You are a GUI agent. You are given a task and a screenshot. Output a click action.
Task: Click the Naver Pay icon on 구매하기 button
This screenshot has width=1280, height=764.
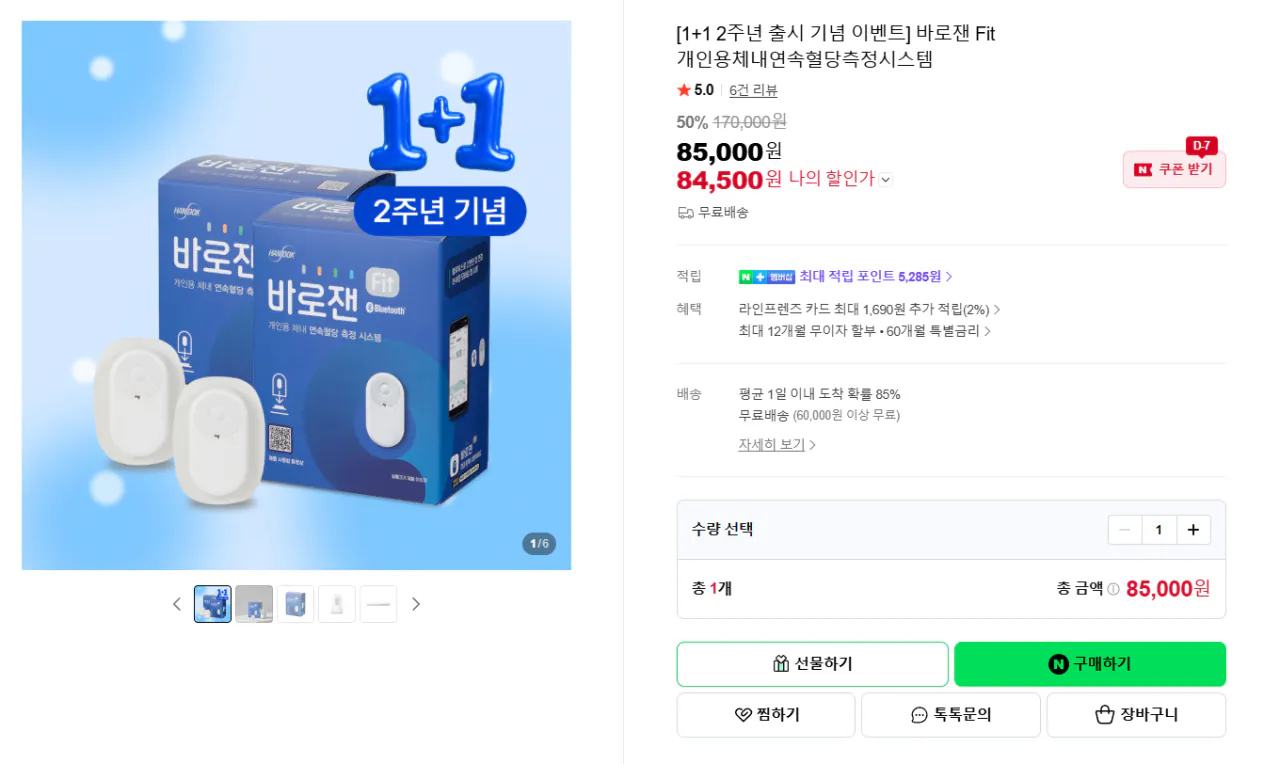coord(1058,663)
